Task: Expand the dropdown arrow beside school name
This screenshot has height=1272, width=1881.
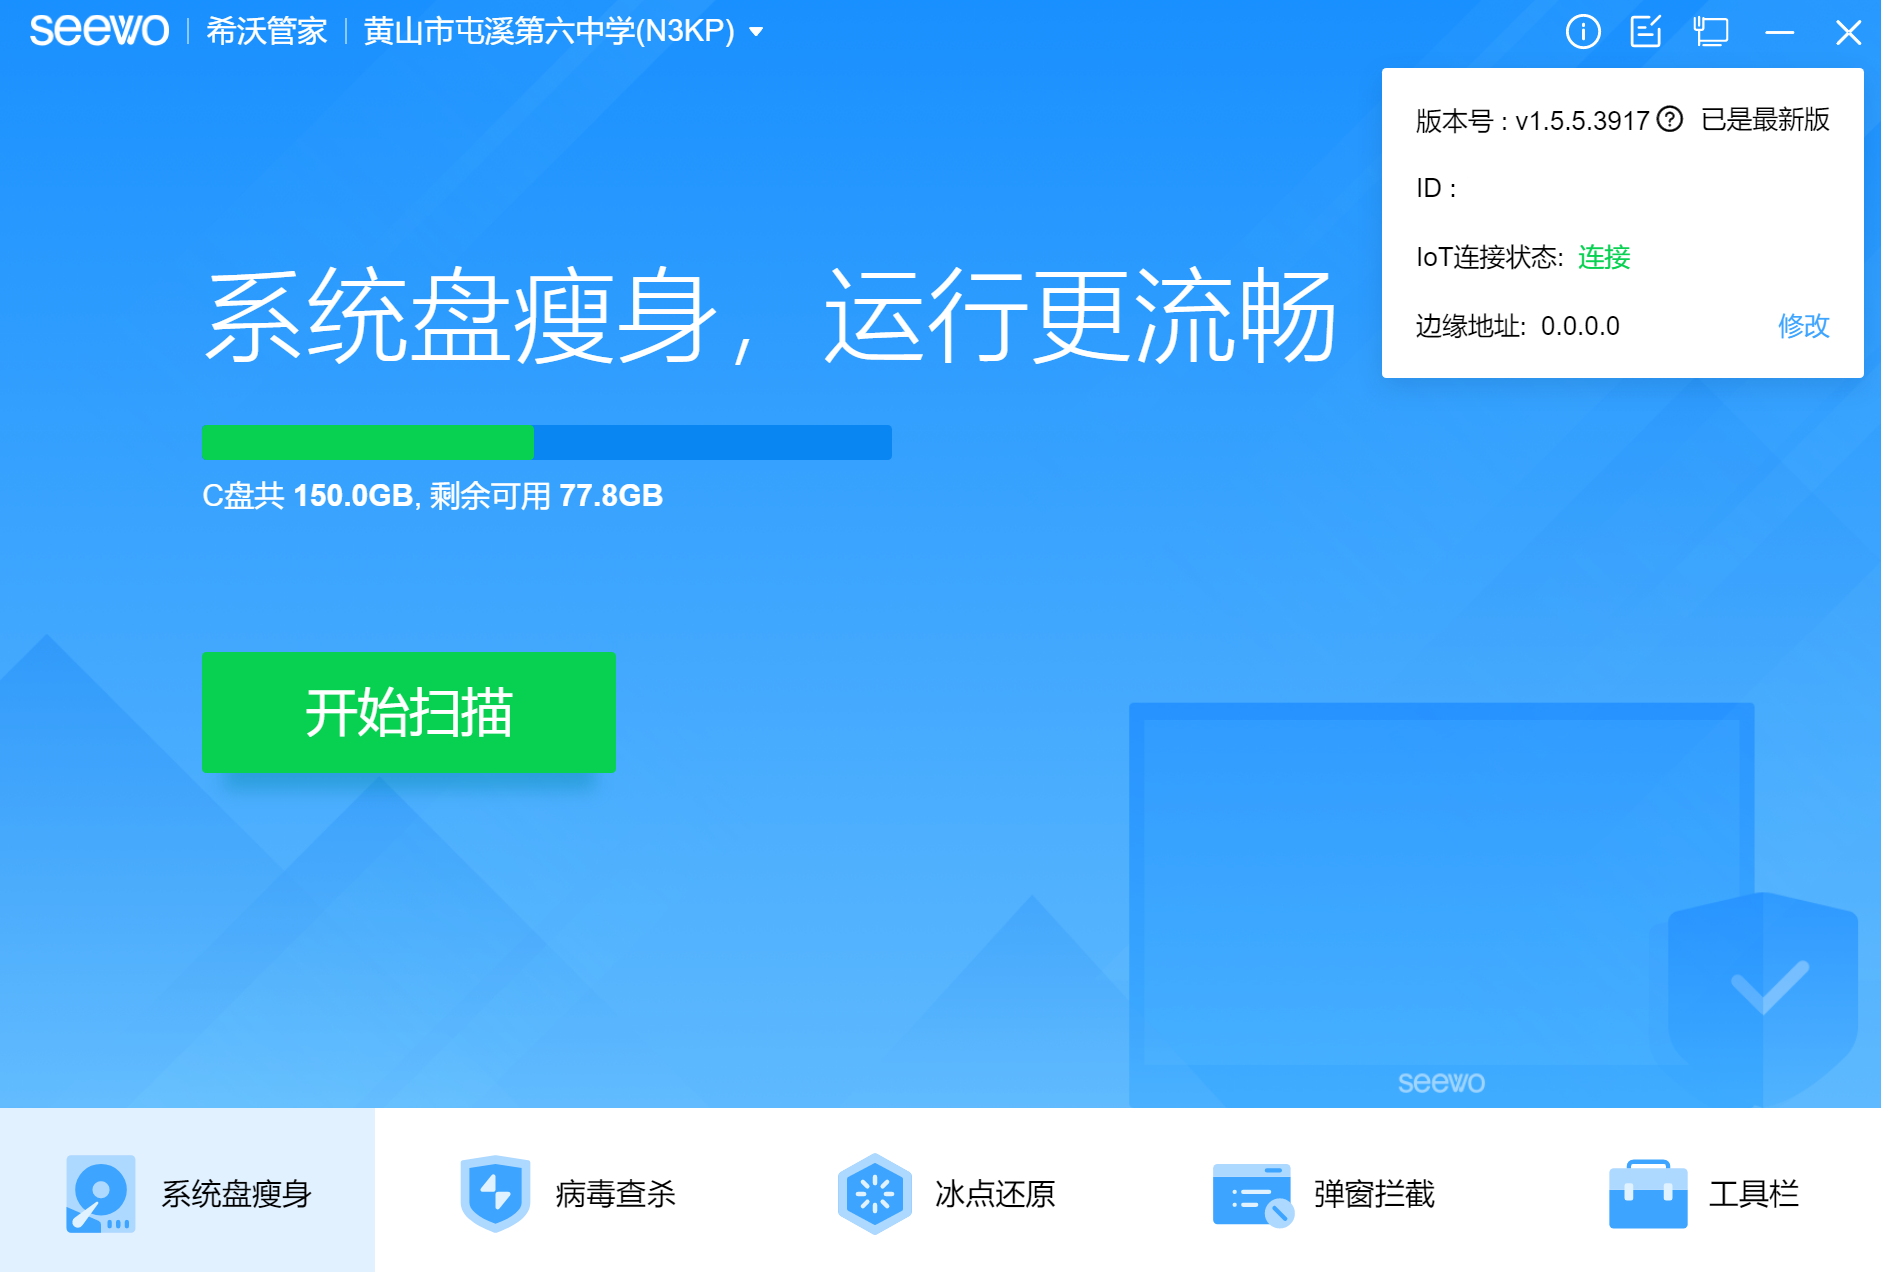Action: click(x=757, y=32)
